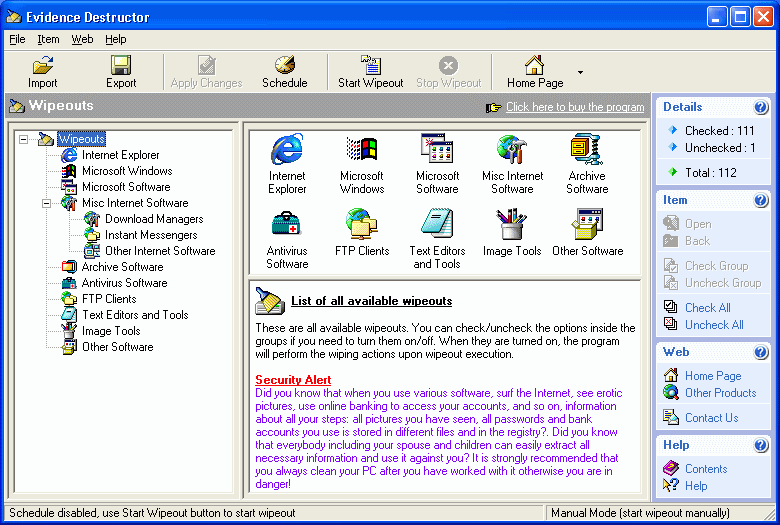Click the Help panel question mark icon
The width and height of the screenshot is (780, 525).
point(761,445)
